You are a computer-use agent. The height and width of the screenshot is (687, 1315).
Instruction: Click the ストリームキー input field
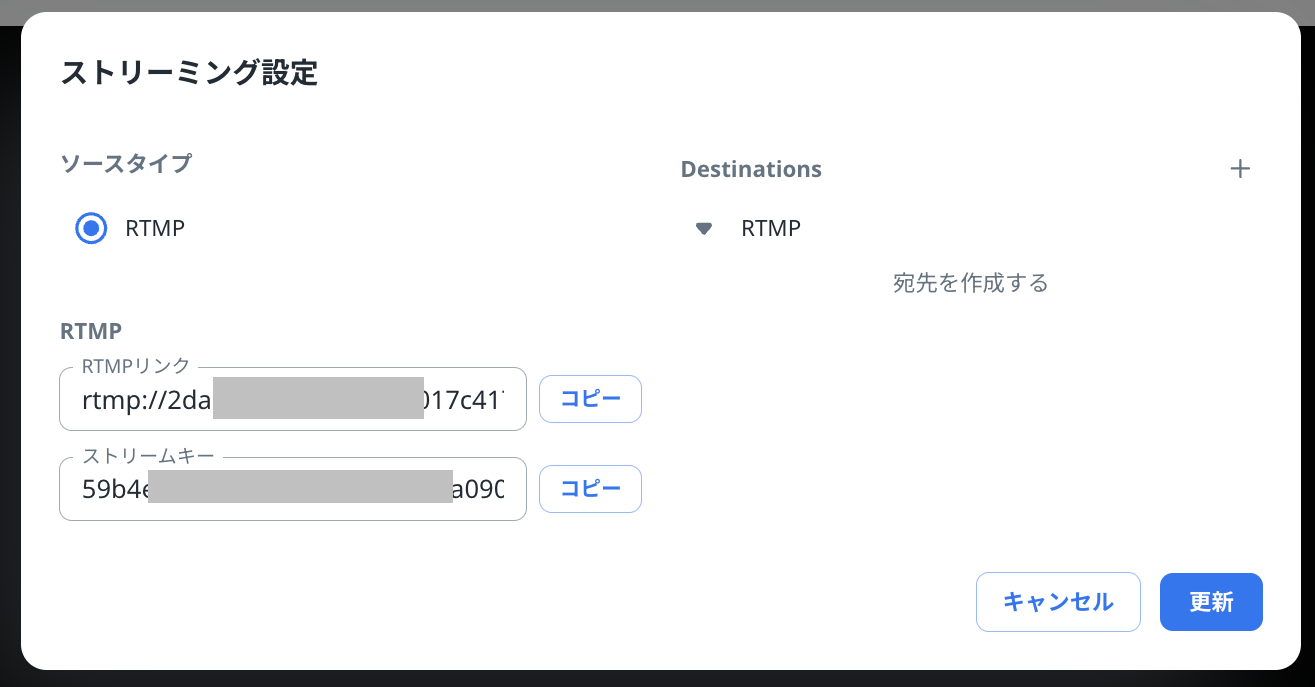pyautogui.click(x=292, y=490)
